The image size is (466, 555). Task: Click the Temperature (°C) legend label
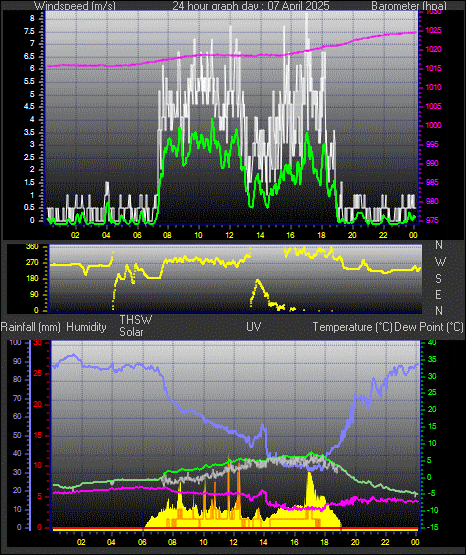353,327
